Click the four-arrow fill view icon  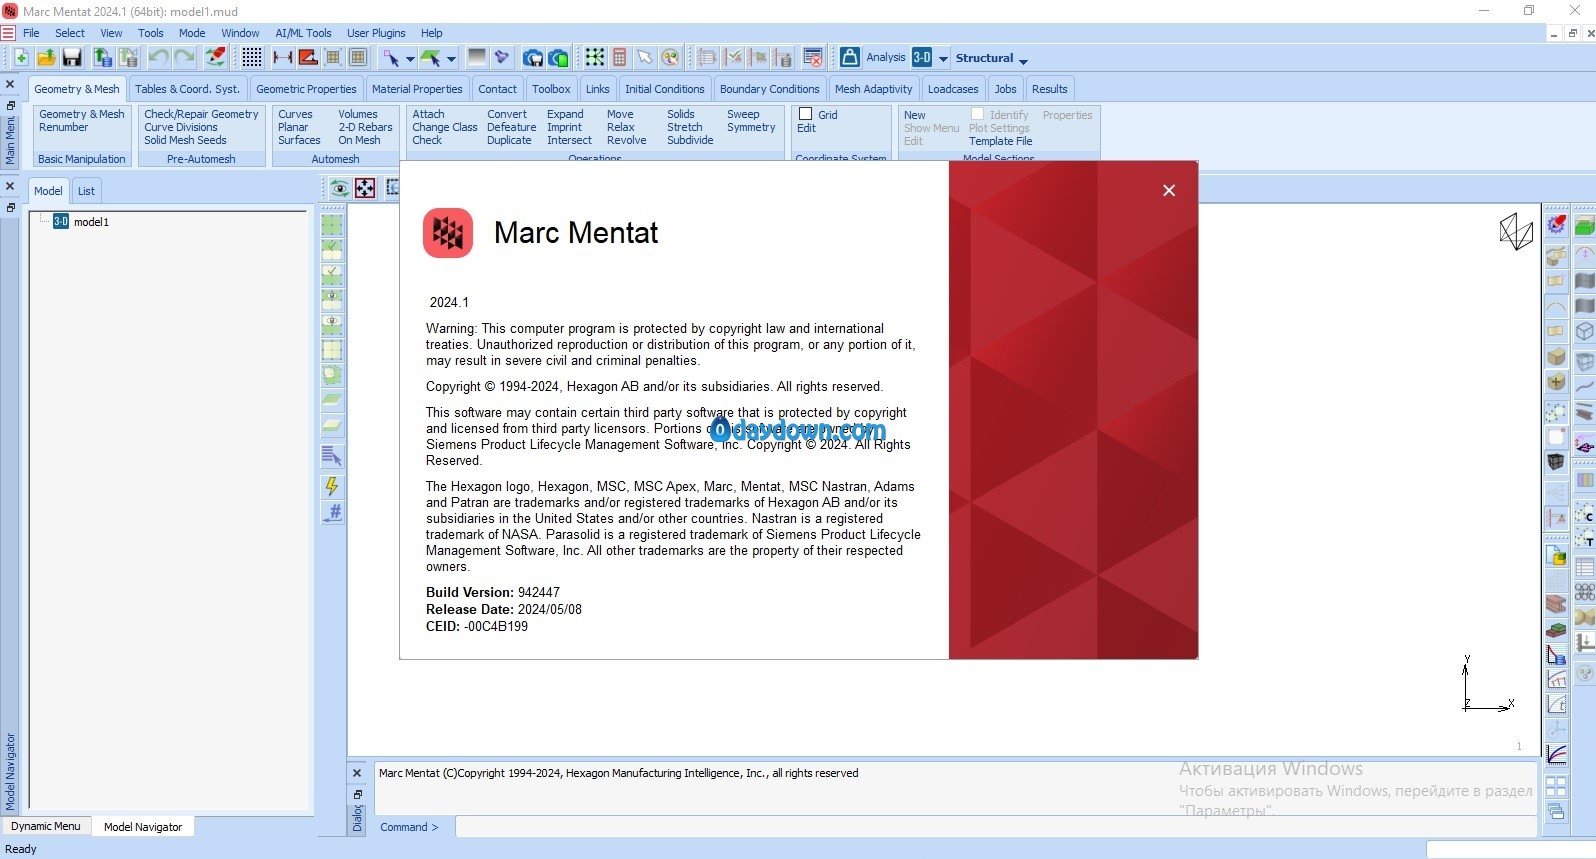(x=365, y=188)
